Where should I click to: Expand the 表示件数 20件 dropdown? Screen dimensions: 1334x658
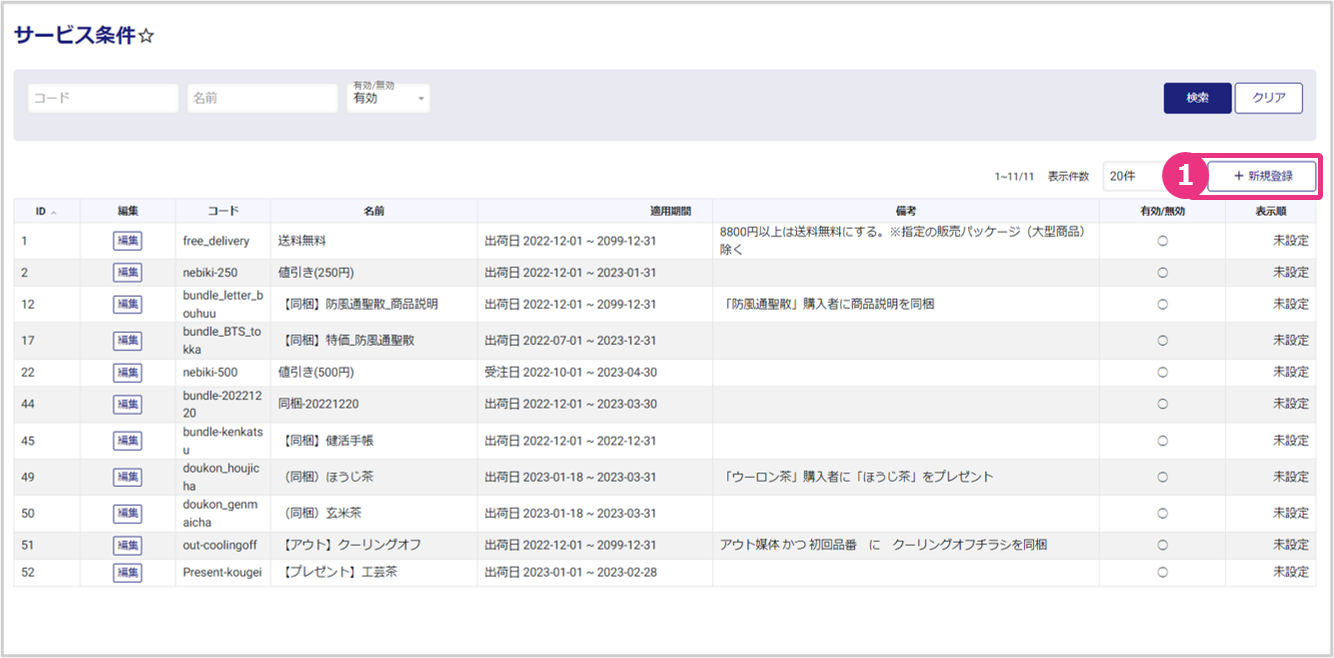pos(1132,176)
